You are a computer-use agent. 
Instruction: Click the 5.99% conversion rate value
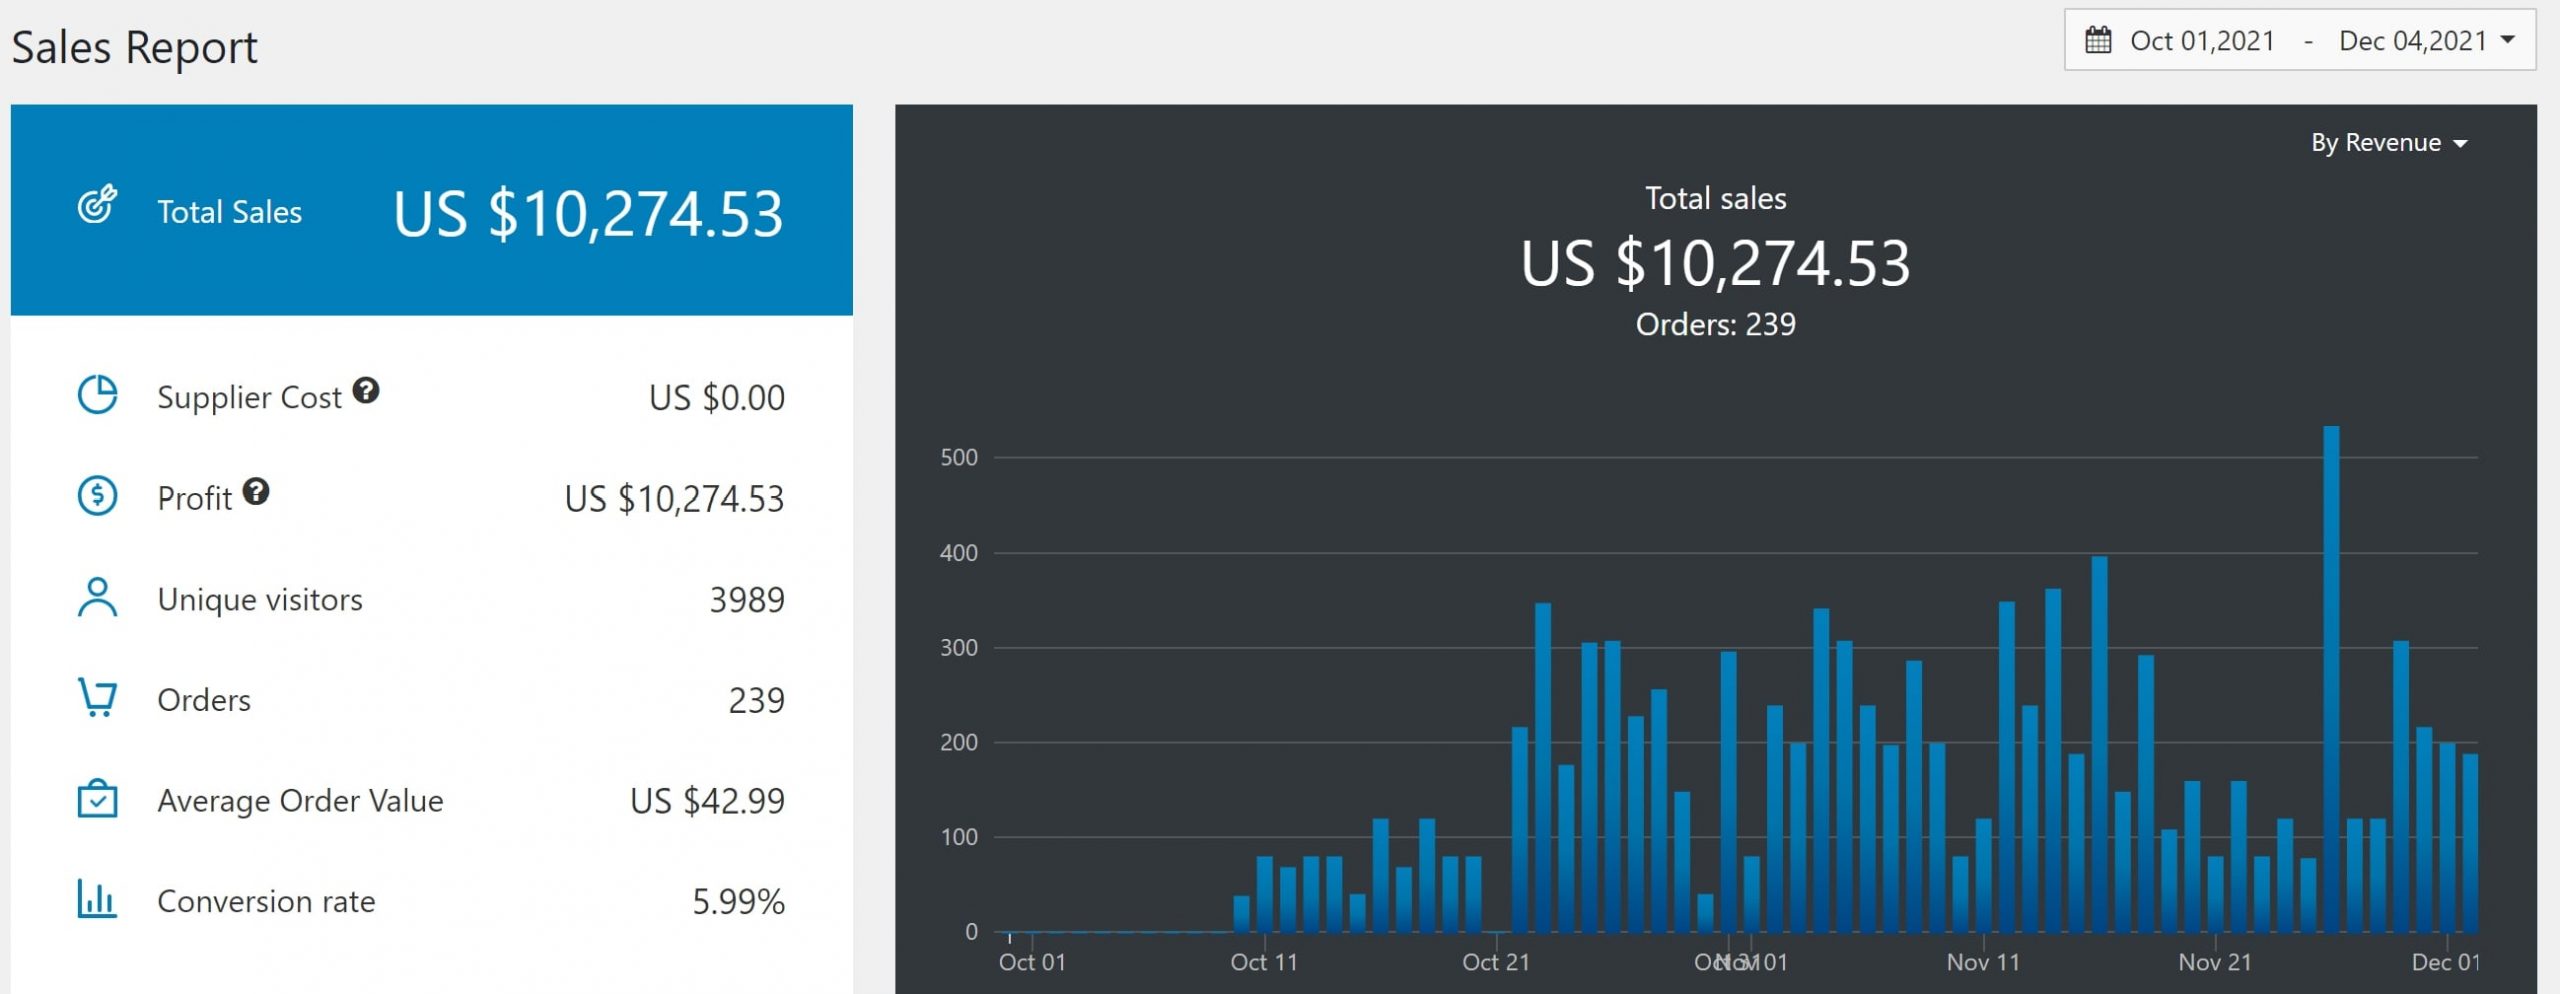738,902
